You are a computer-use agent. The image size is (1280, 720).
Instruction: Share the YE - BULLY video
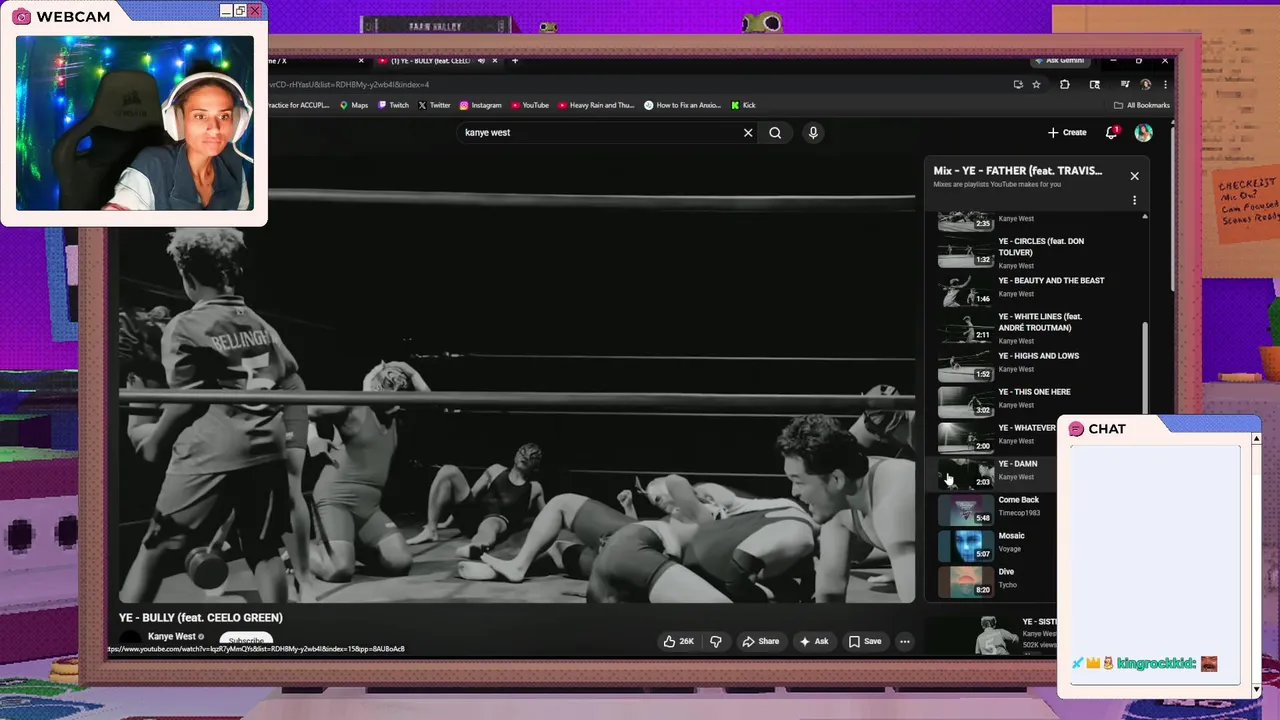(x=760, y=641)
